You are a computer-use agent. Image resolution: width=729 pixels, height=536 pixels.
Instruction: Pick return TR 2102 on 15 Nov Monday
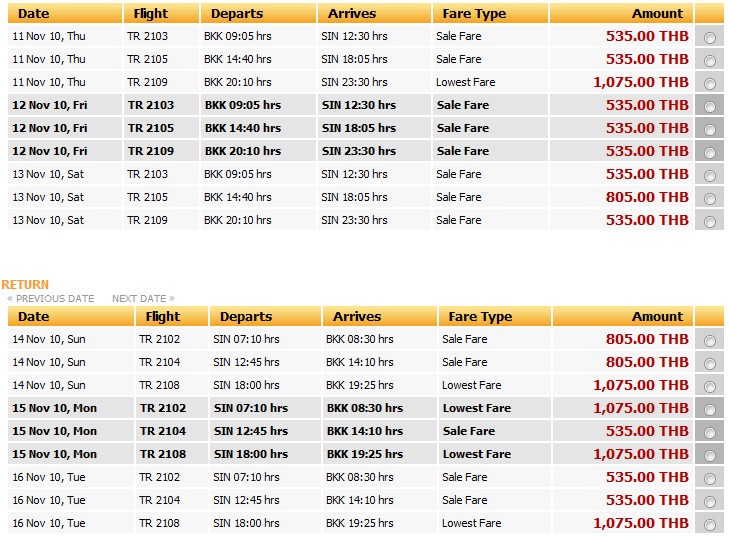710,409
